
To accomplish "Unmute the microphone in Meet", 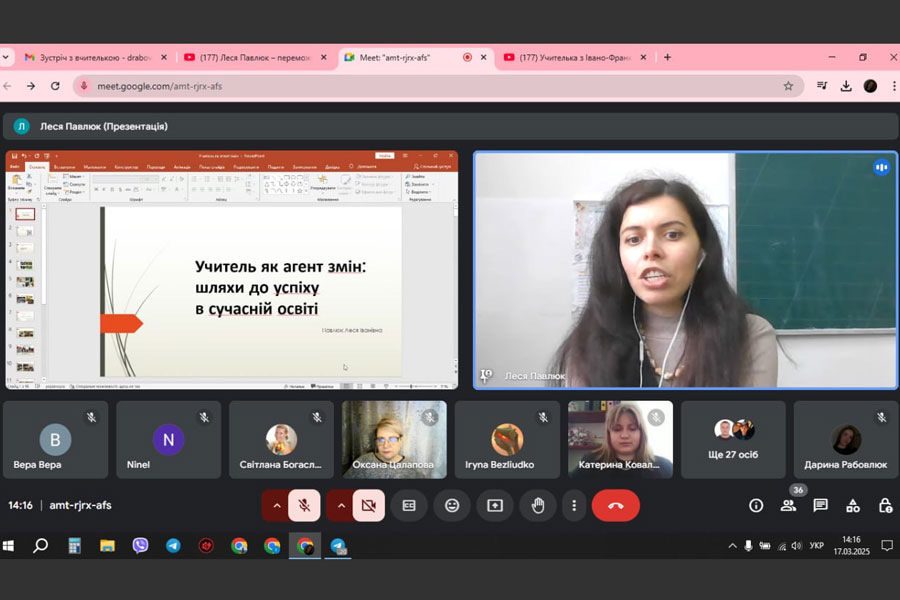I will (x=304, y=506).
